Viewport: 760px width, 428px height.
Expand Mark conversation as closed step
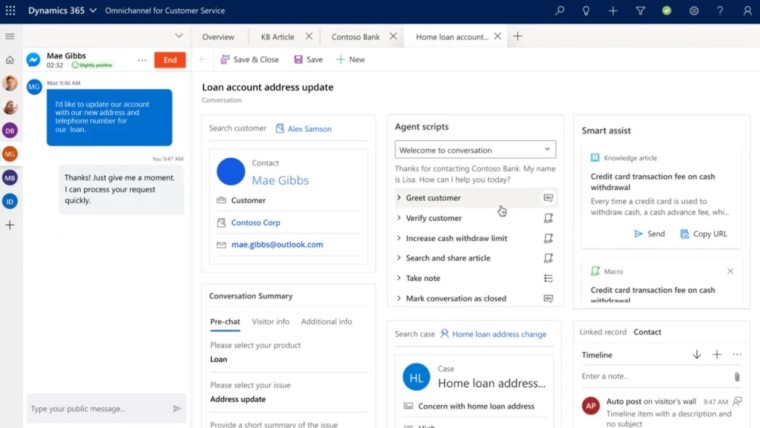(399, 298)
